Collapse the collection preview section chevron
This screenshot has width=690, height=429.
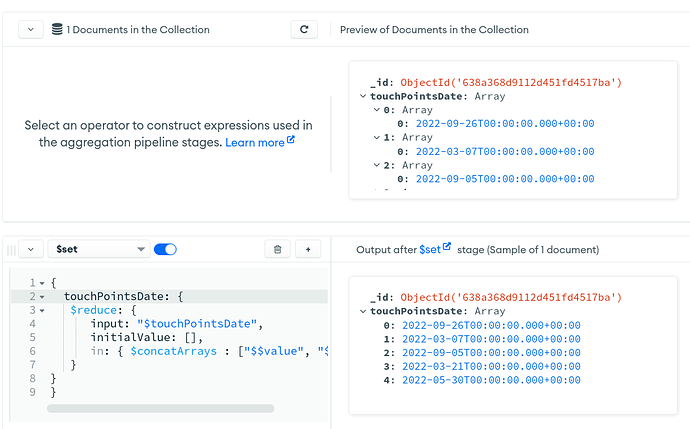tap(30, 30)
